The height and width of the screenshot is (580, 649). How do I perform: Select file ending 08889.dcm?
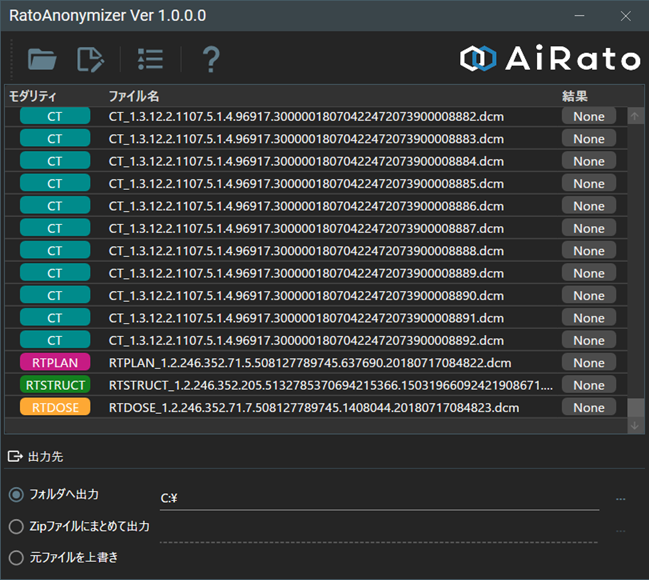[306, 273]
